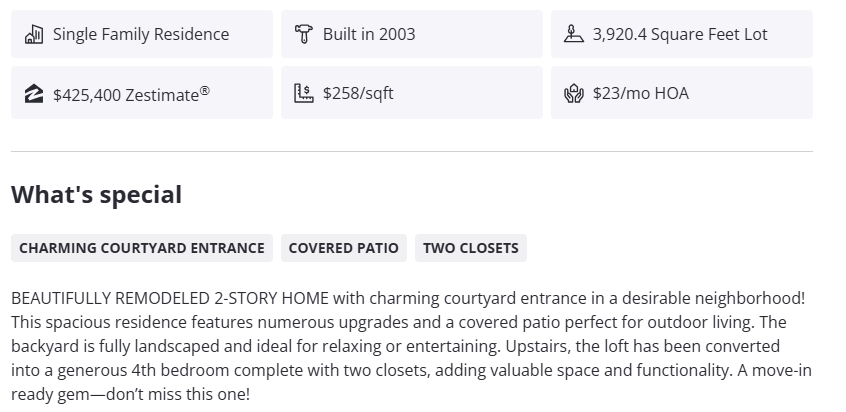Select the Two Closets tag
Image resolution: width=846 pixels, height=412 pixels.
point(470,248)
